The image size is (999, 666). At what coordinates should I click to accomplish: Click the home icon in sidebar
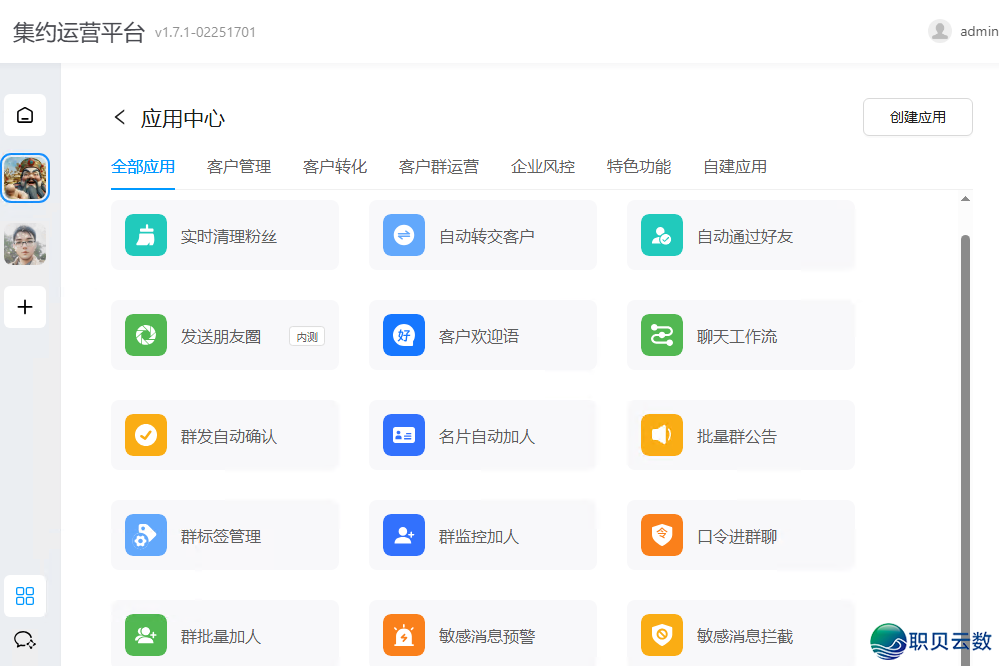(x=25, y=115)
